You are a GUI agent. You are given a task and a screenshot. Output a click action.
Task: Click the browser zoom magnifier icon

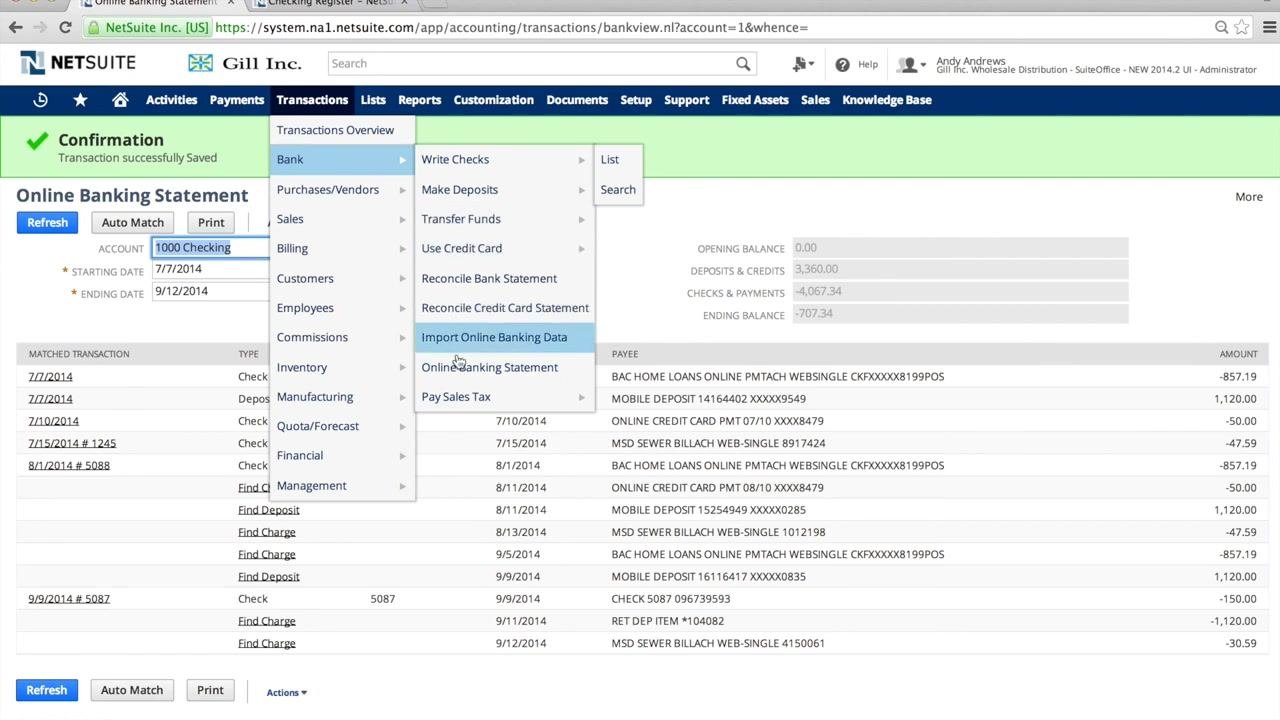(x=1221, y=28)
